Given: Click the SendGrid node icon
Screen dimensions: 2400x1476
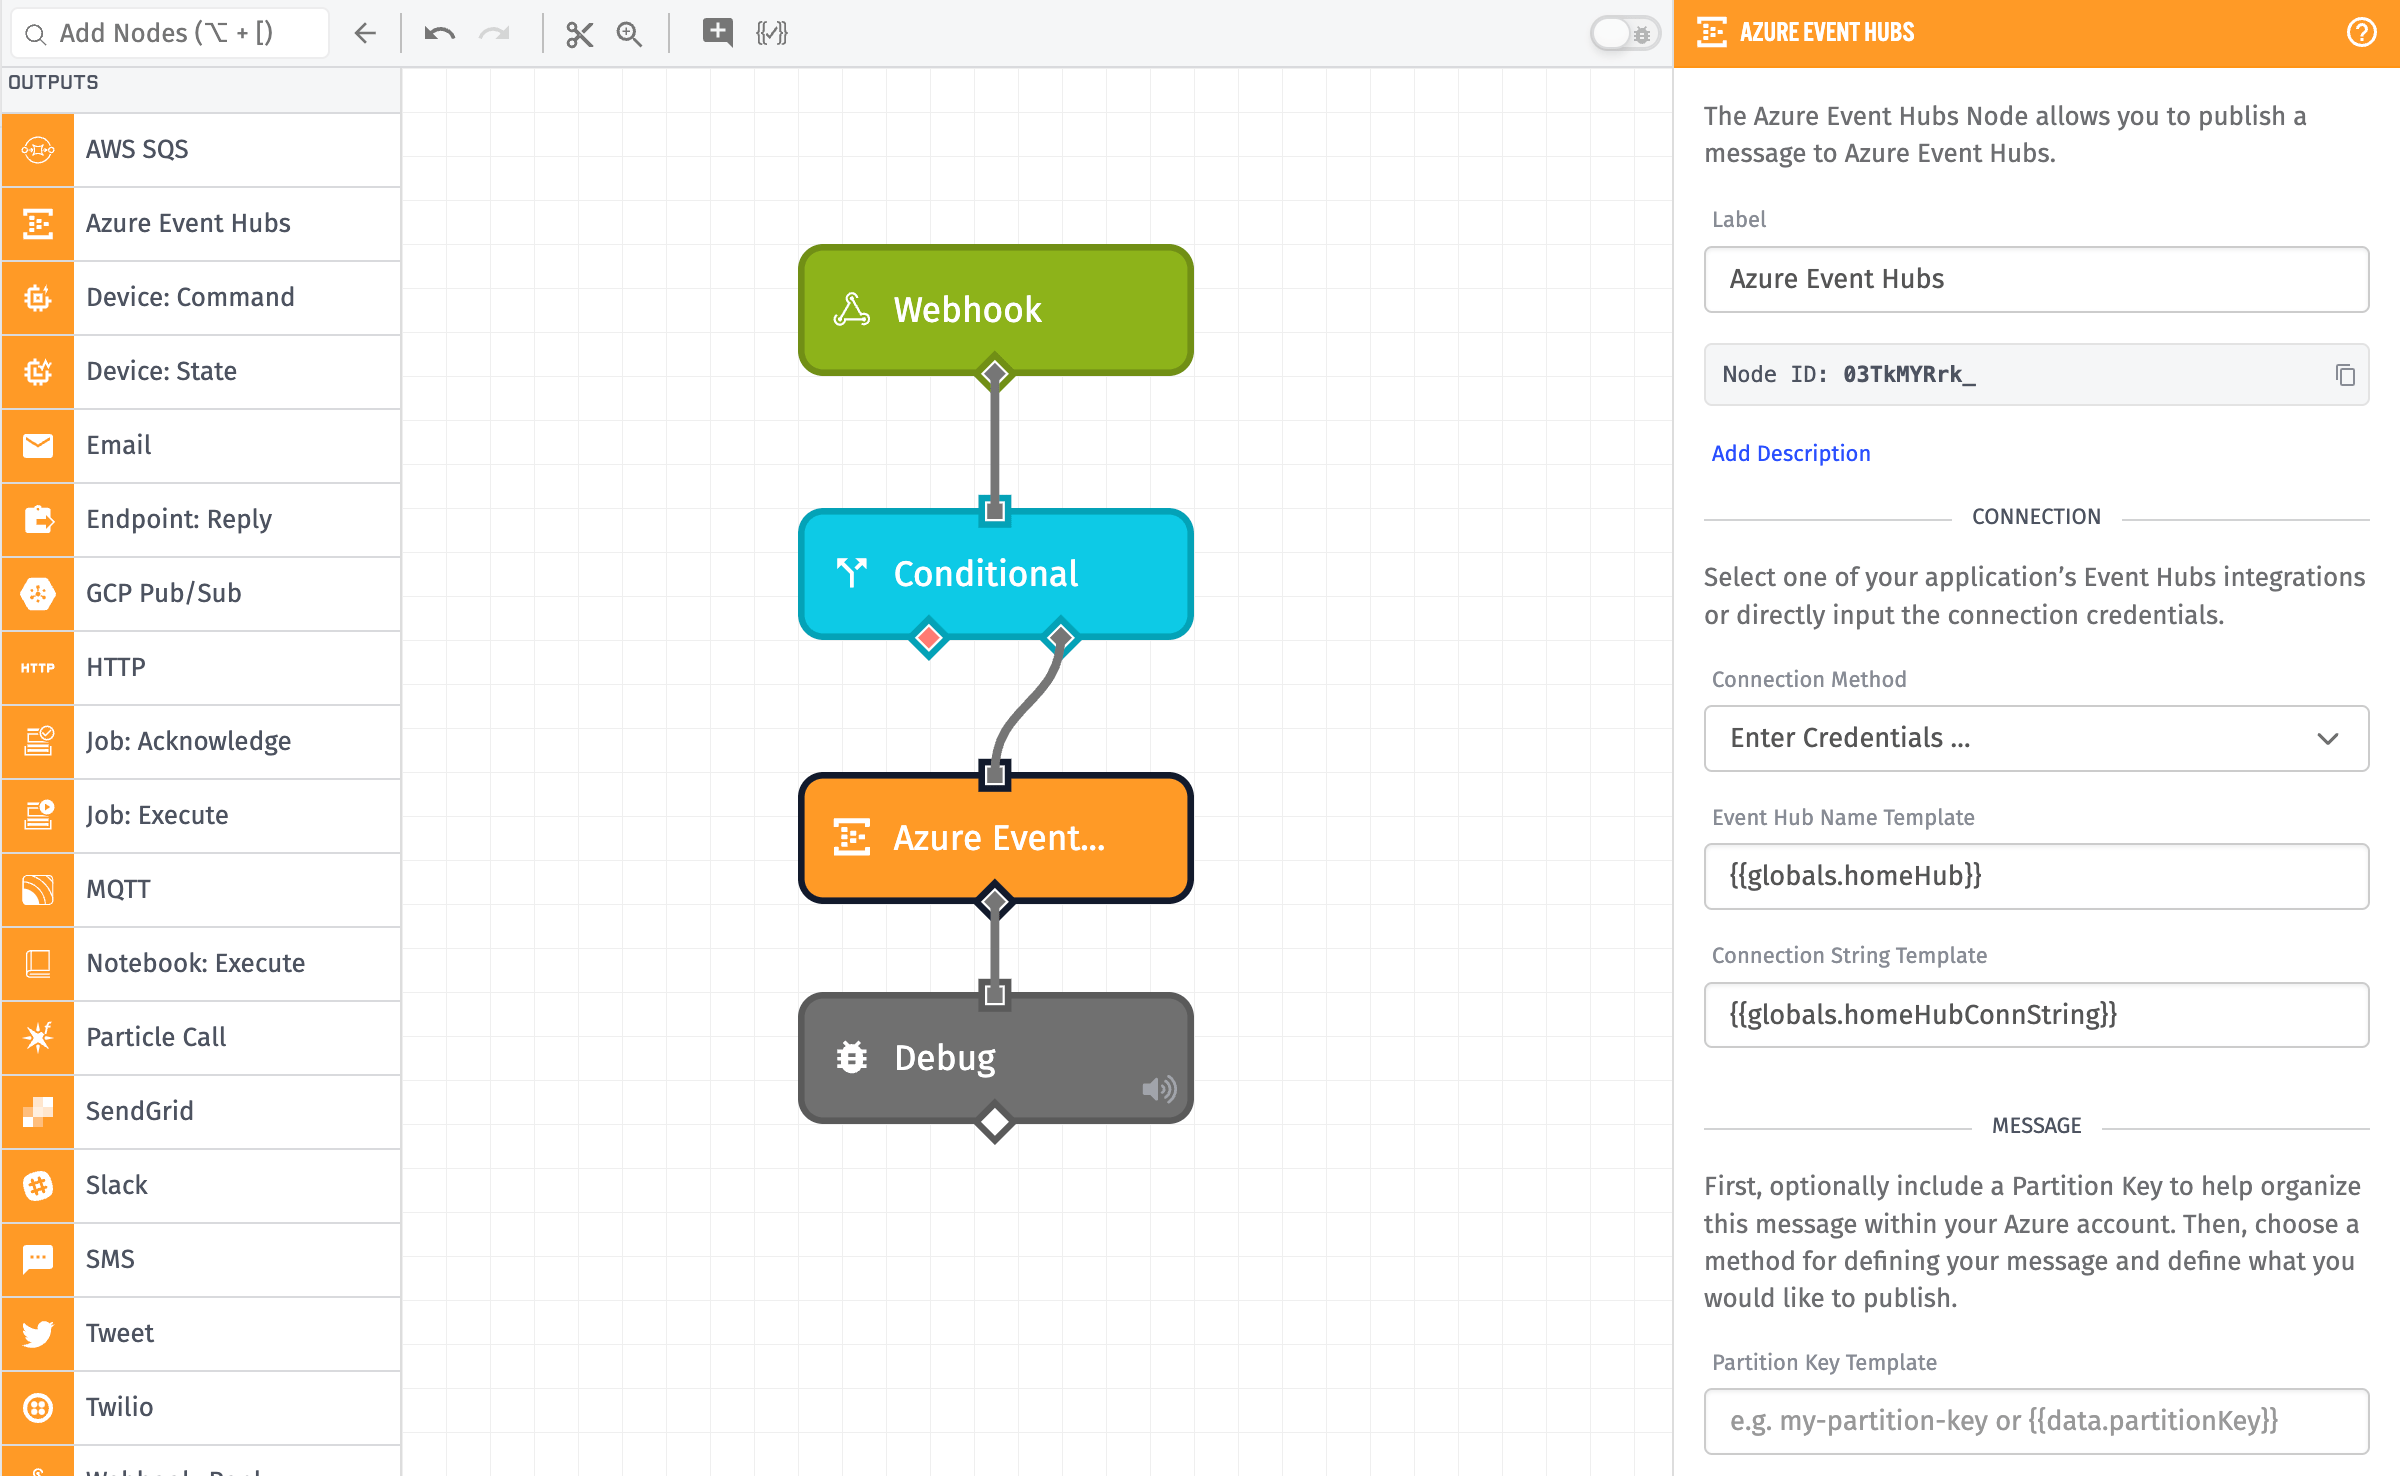Looking at the screenshot, I should coord(38,1112).
